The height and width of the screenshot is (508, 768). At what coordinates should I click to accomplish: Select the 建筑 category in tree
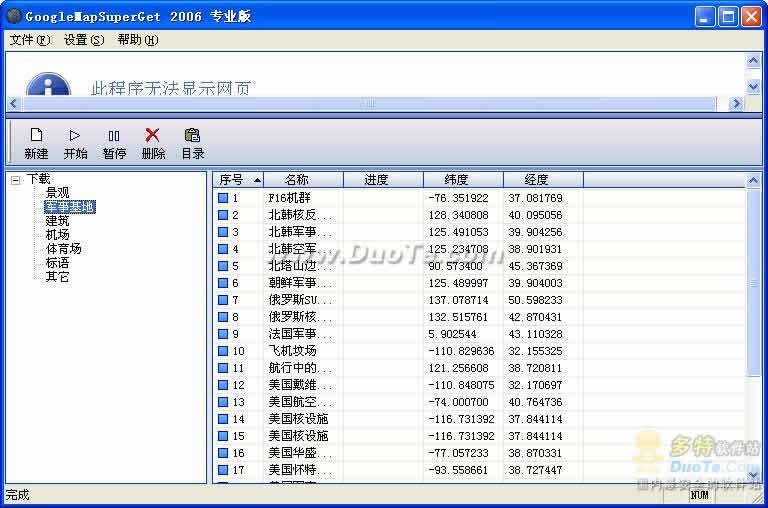[57, 221]
